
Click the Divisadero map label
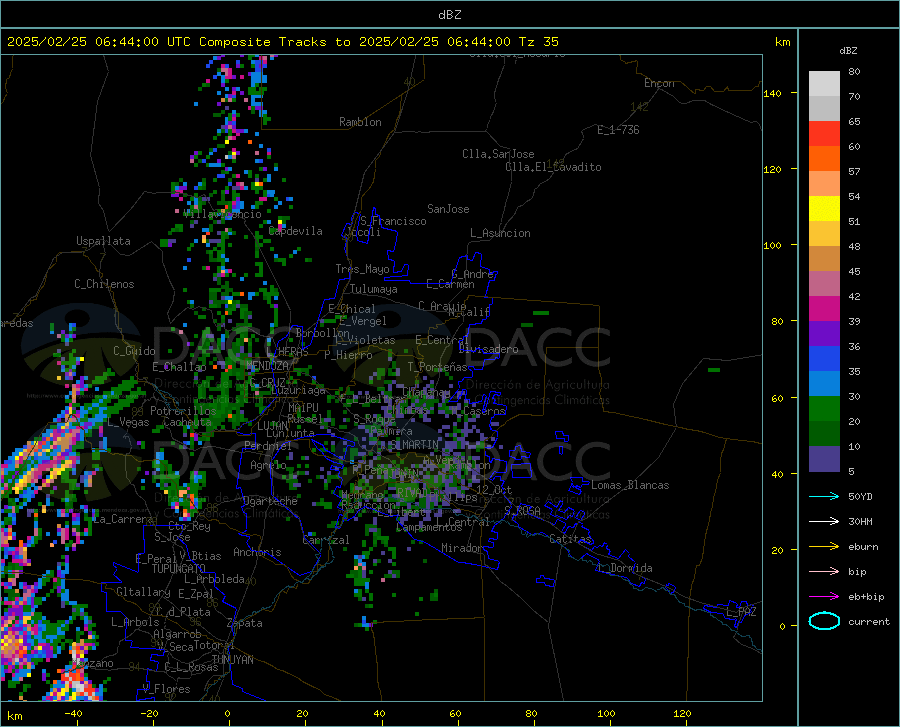488,349
